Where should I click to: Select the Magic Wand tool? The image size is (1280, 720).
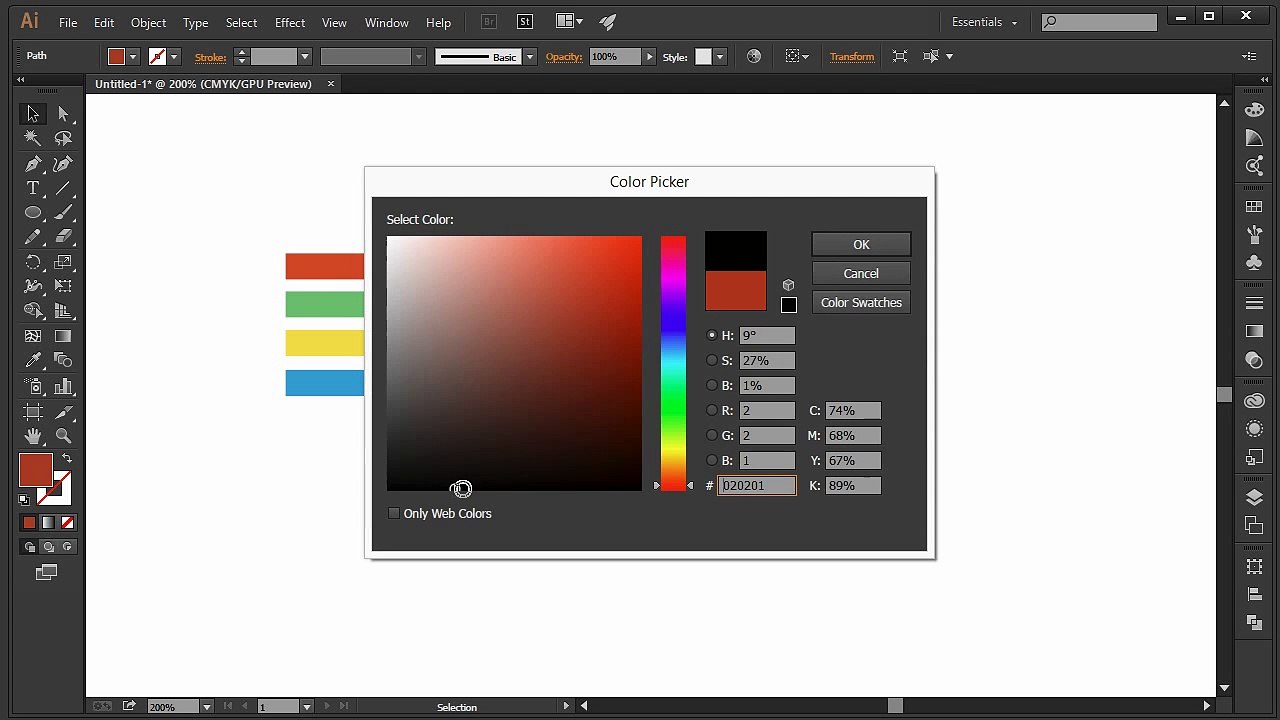[x=33, y=139]
